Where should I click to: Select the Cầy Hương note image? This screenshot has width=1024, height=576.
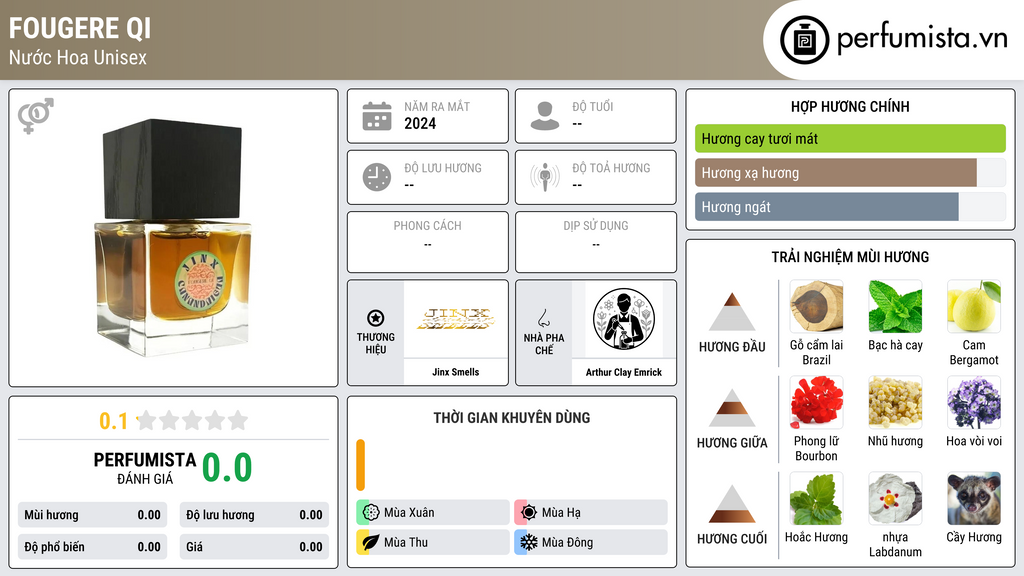coord(974,498)
